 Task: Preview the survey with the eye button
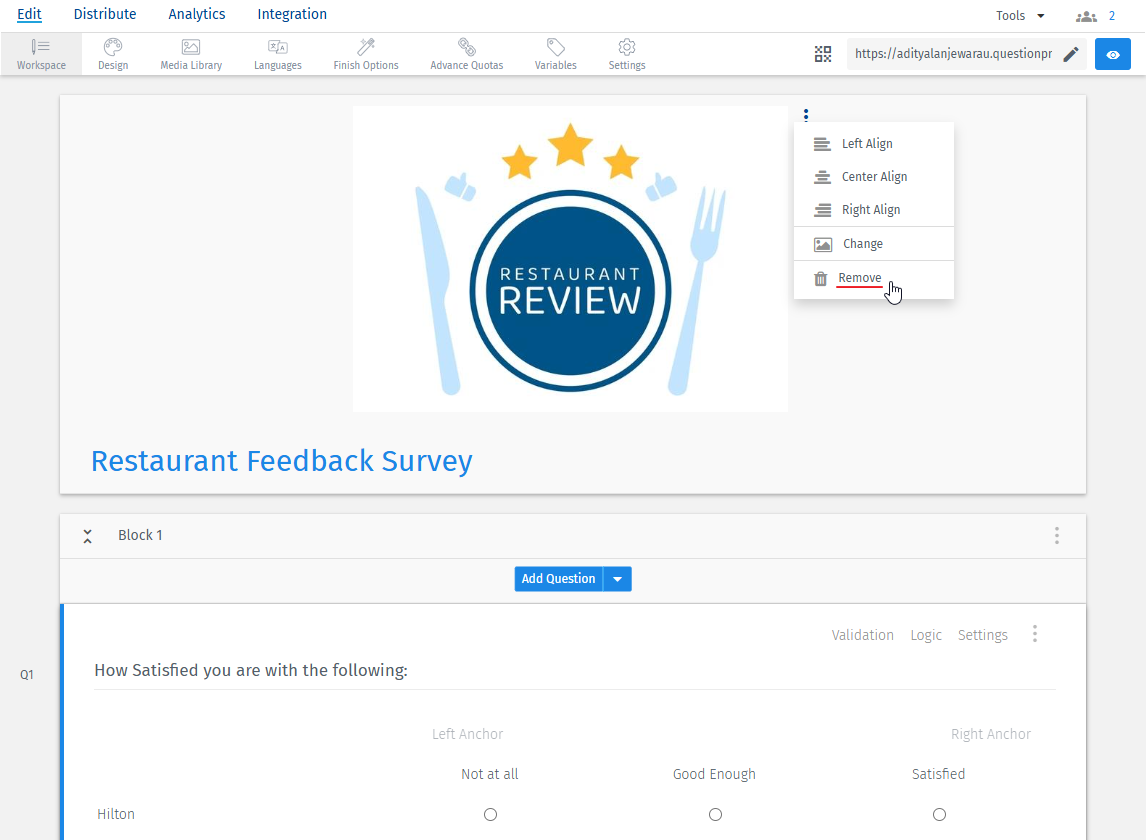(1112, 54)
